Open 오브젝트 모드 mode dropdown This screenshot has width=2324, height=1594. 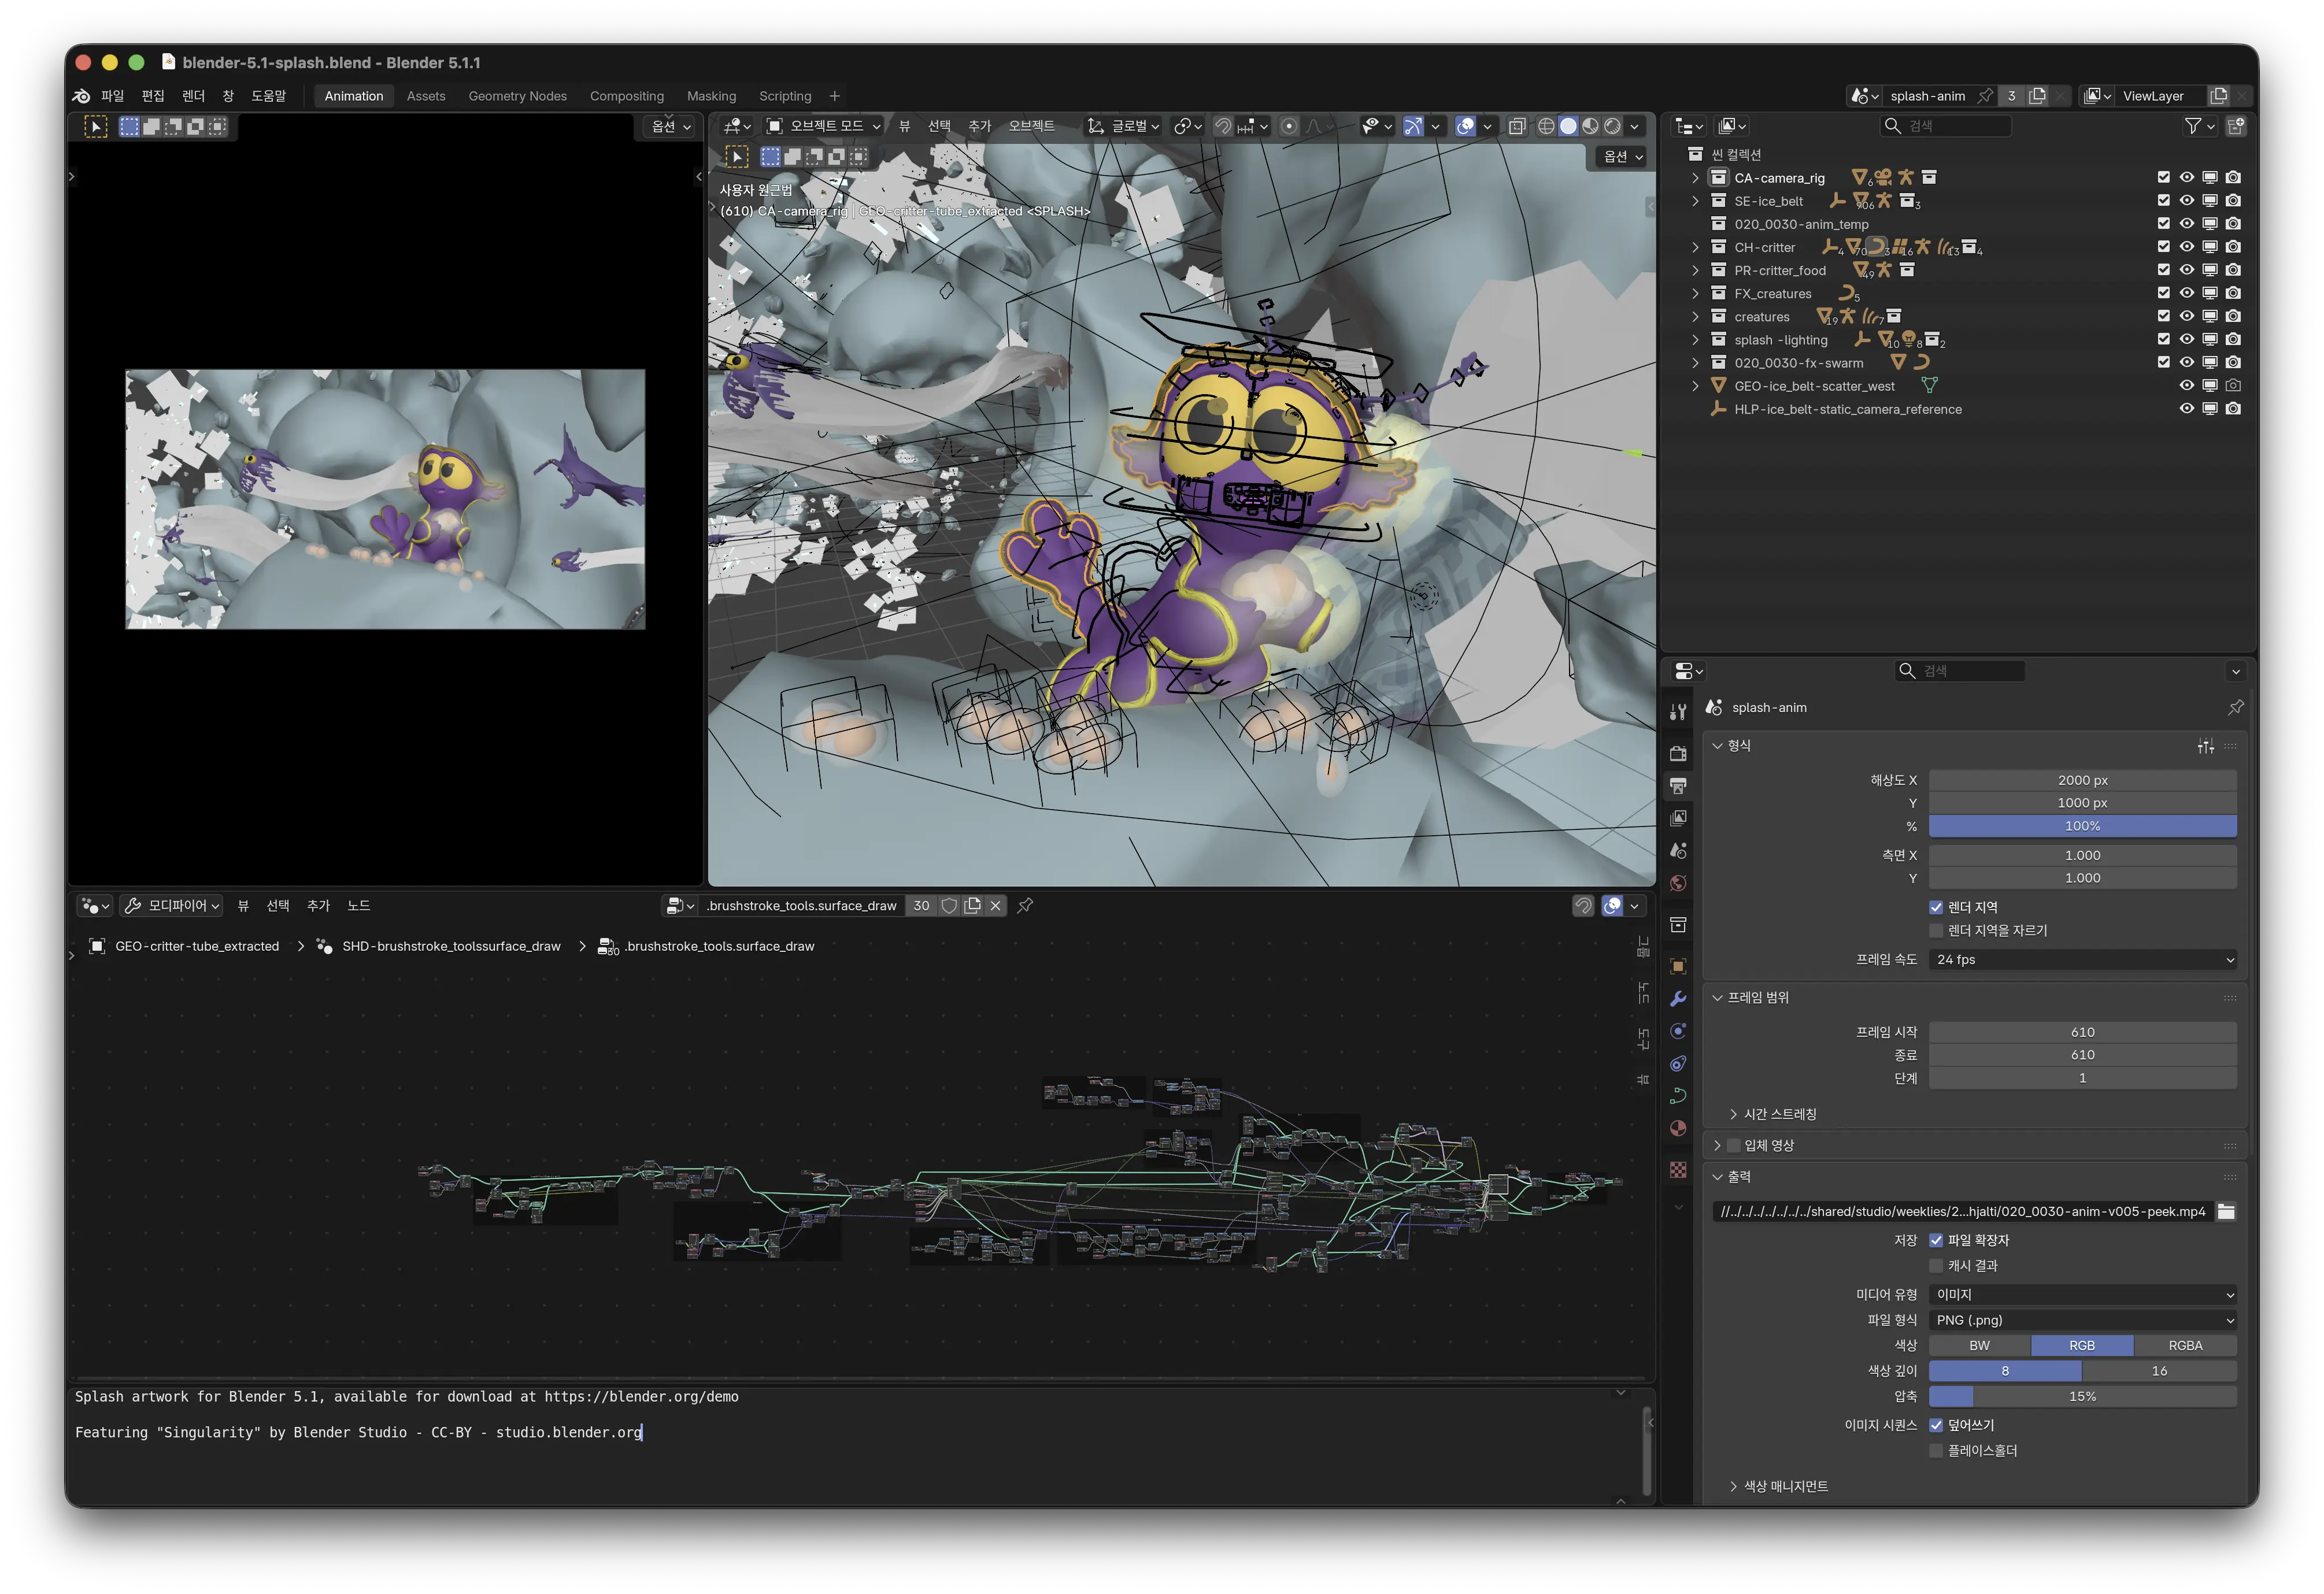824,126
